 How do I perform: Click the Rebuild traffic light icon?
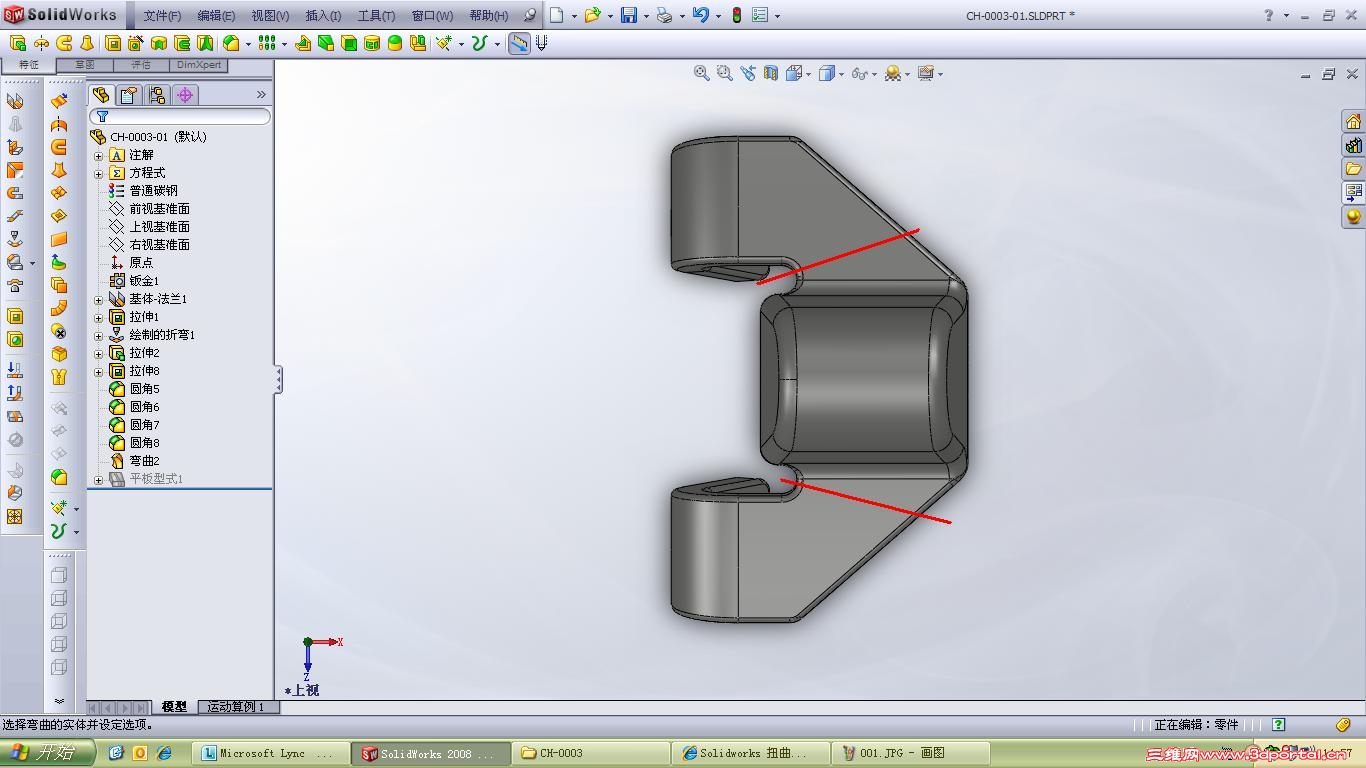737,15
